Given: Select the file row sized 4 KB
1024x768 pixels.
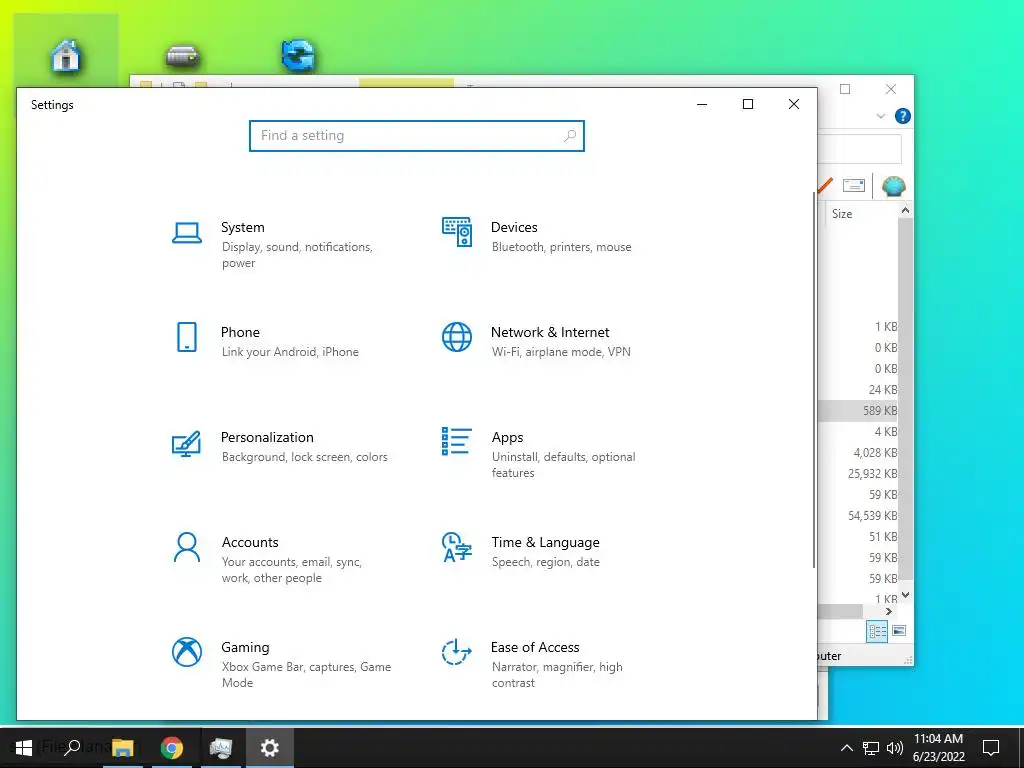Looking at the screenshot, I should coord(857,432).
